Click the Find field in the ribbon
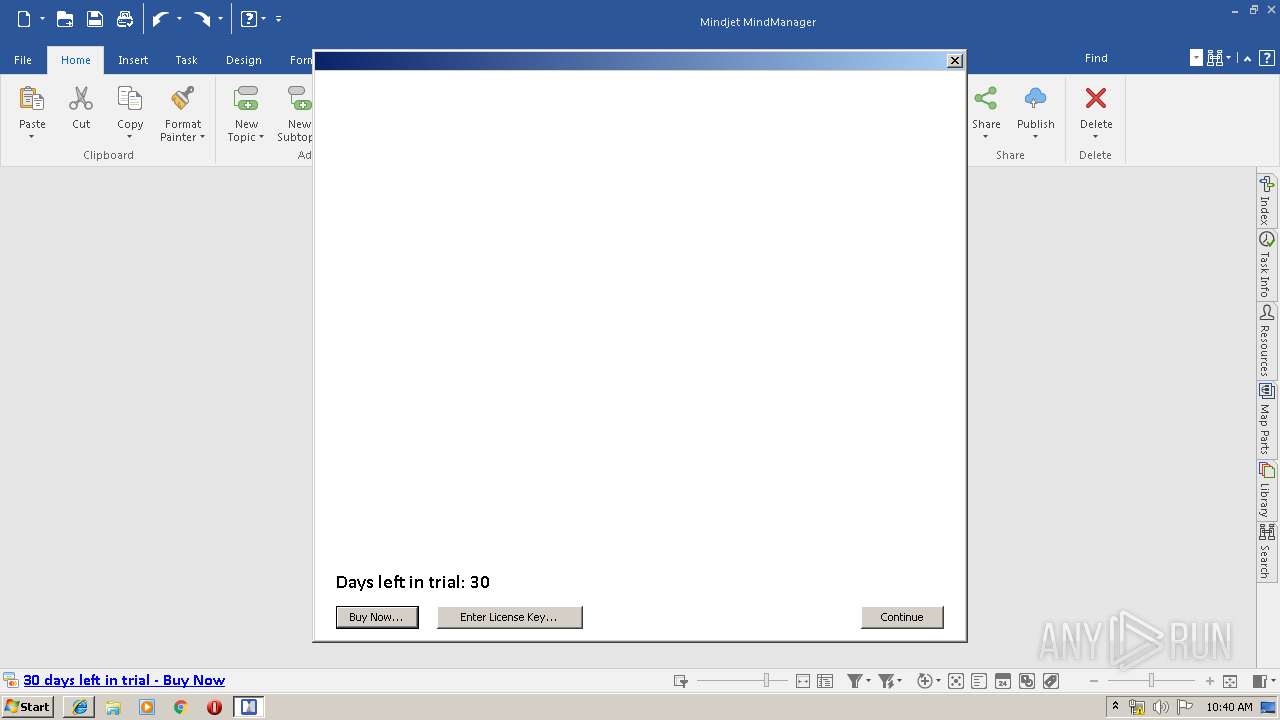 (1134, 58)
